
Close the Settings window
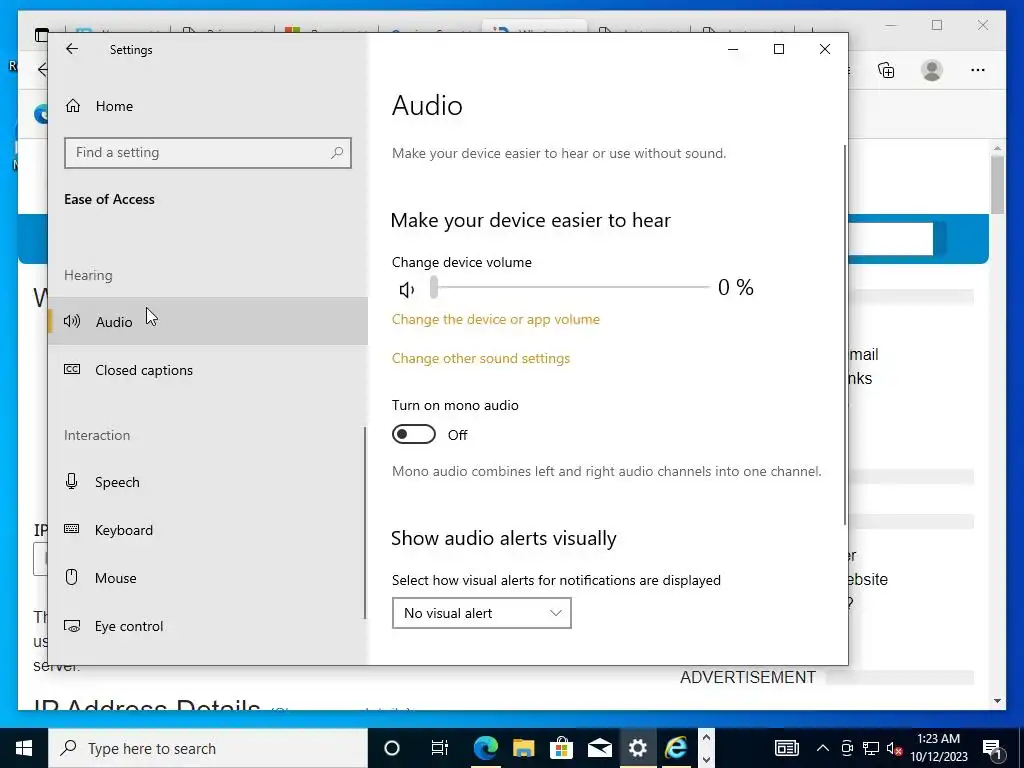pyautogui.click(x=825, y=49)
